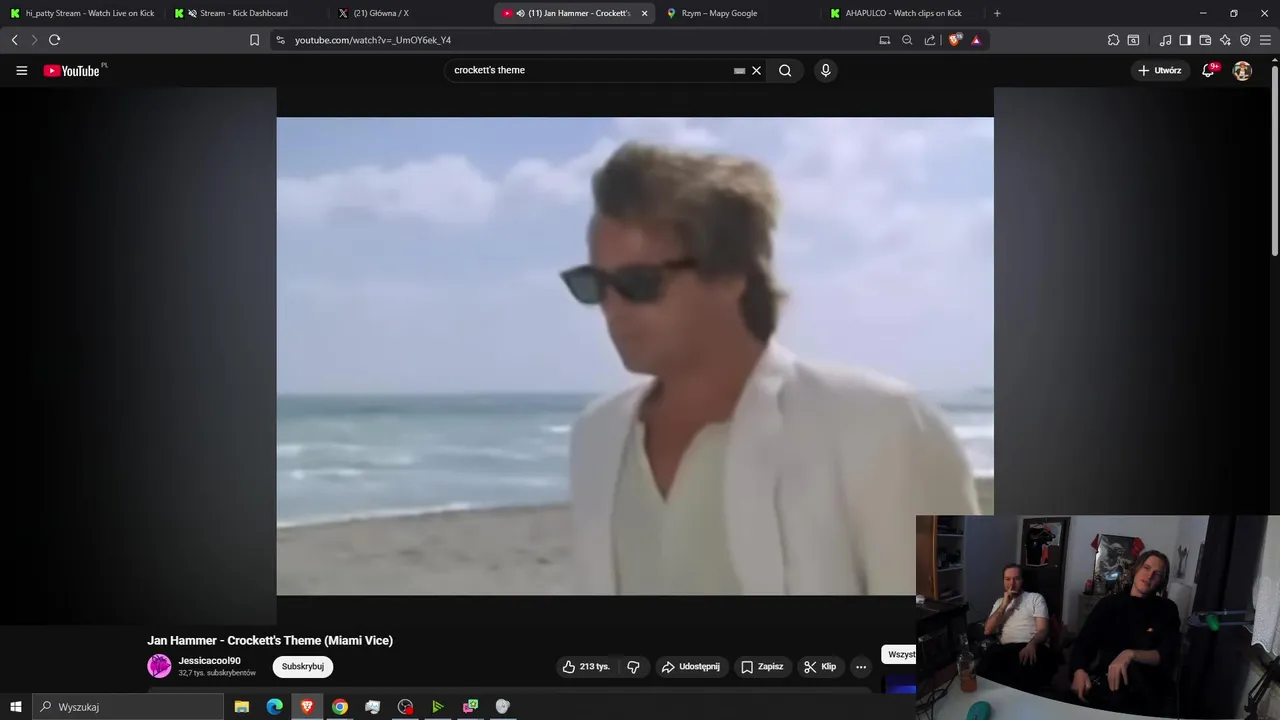Open the Brave main menu
Screen dimensions: 1280x720
(x=1265, y=40)
